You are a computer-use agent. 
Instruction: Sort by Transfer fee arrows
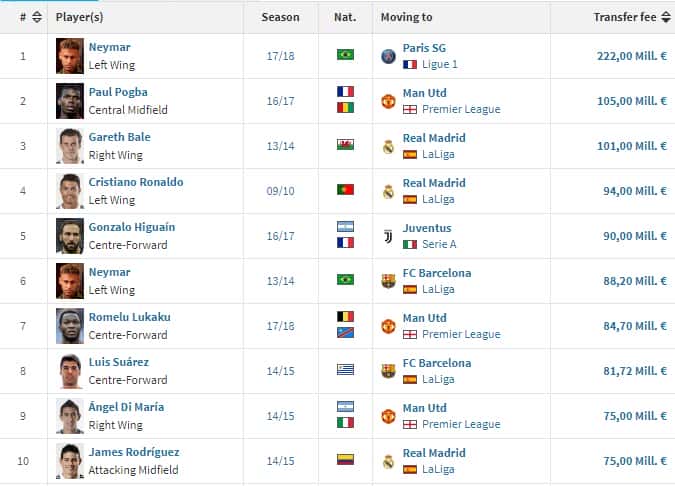(666, 17)
